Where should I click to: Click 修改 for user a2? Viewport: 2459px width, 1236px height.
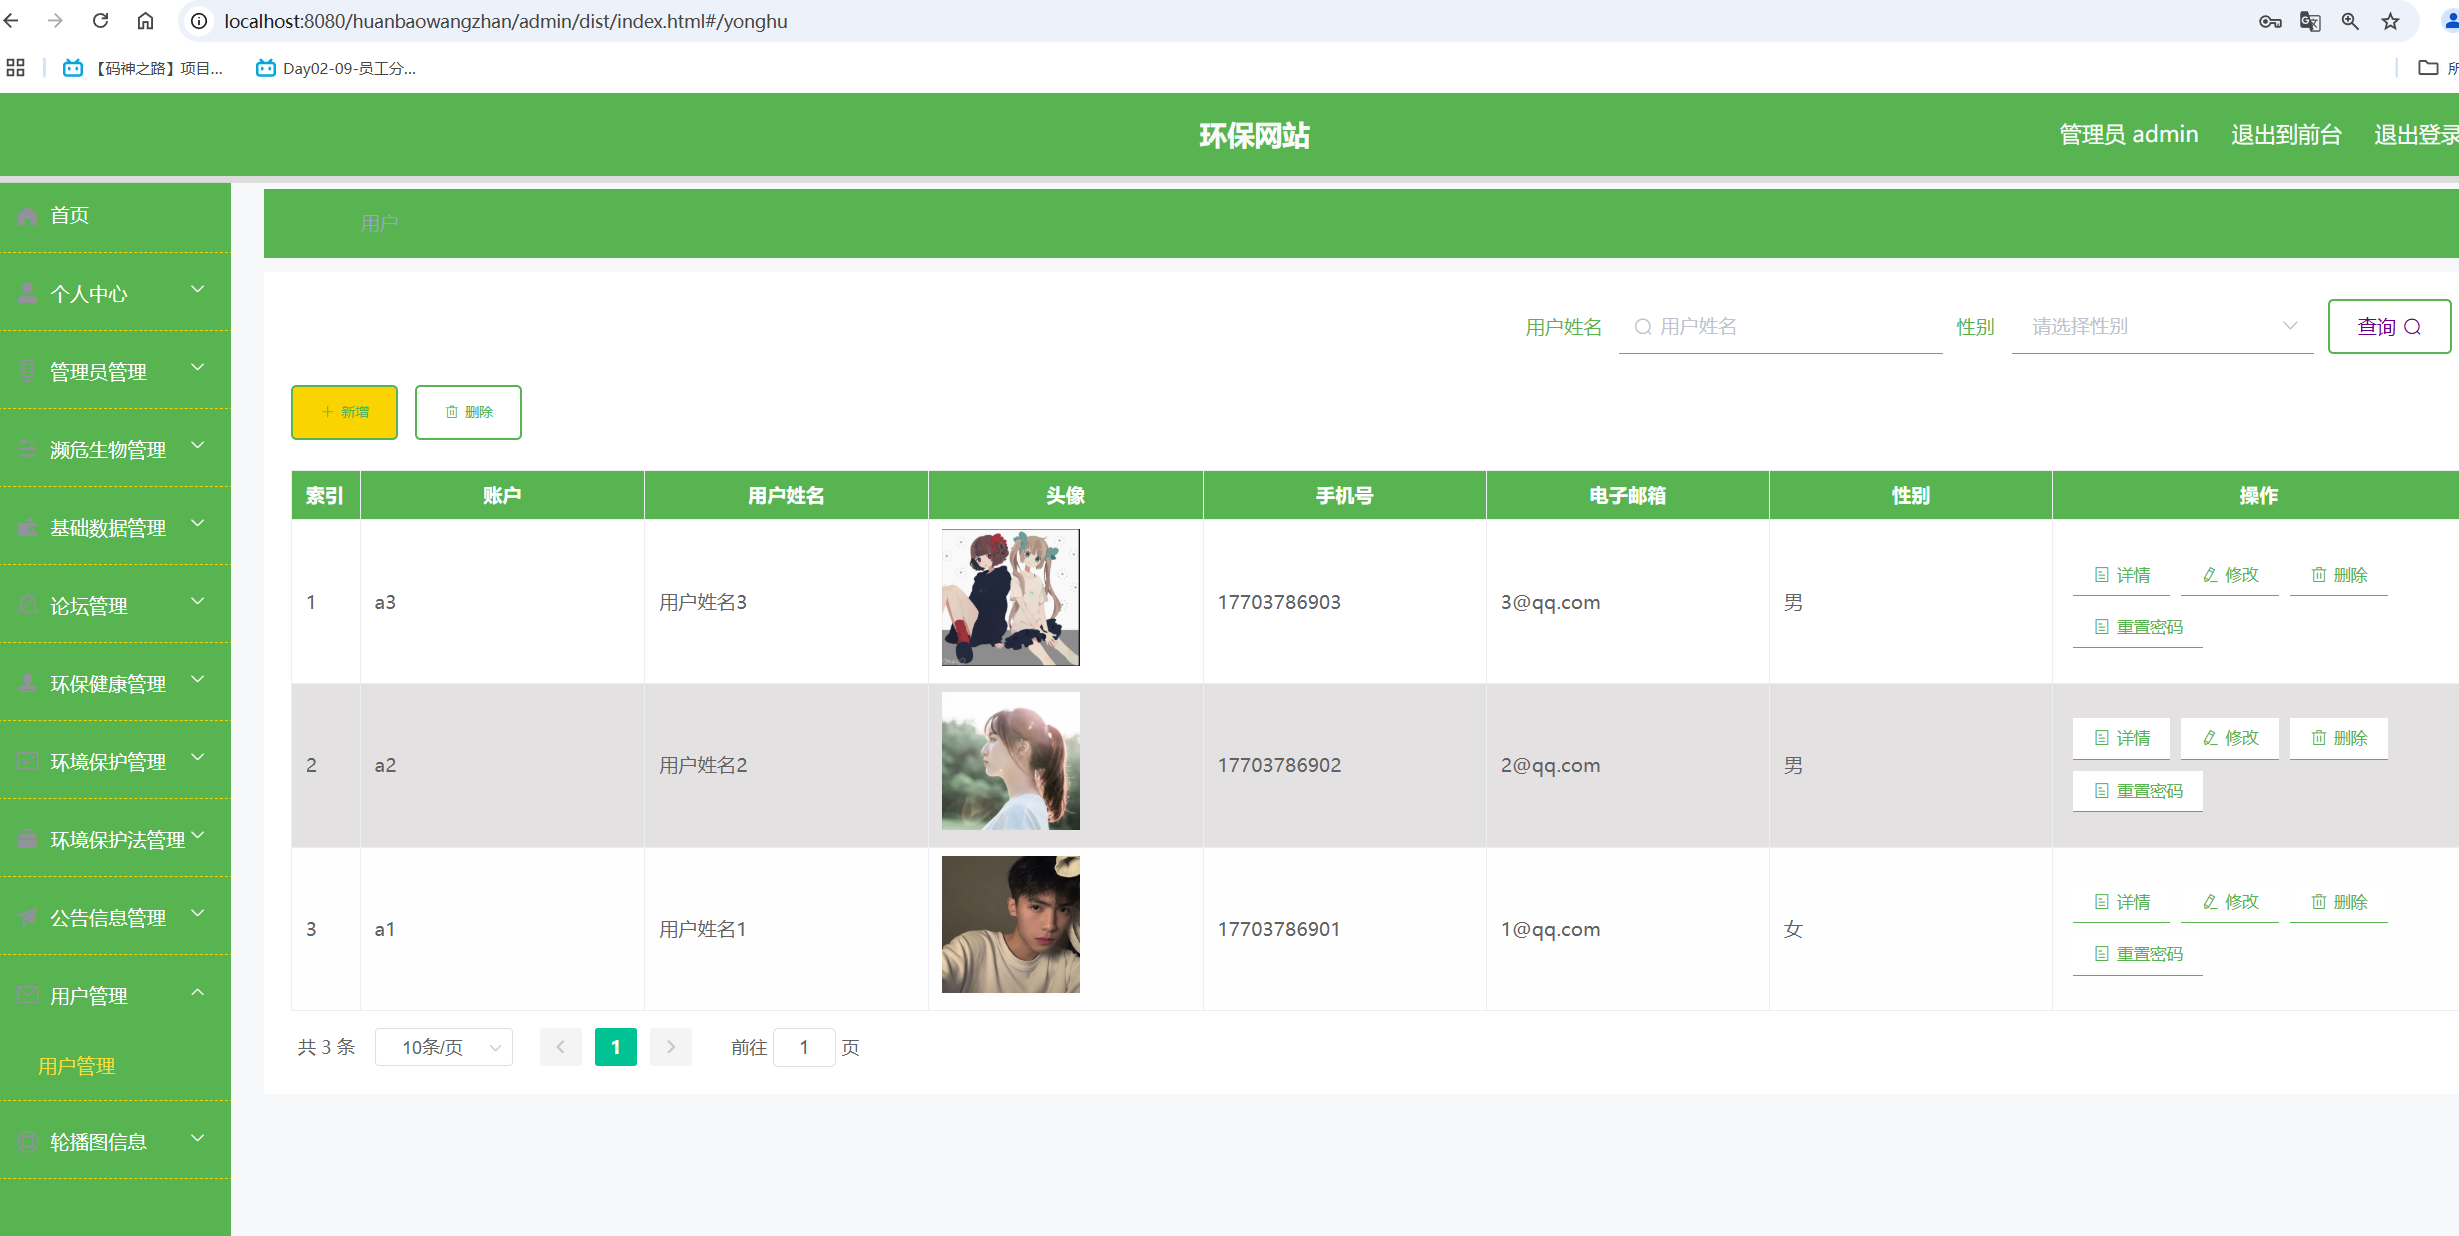[x=2230, y=738]
